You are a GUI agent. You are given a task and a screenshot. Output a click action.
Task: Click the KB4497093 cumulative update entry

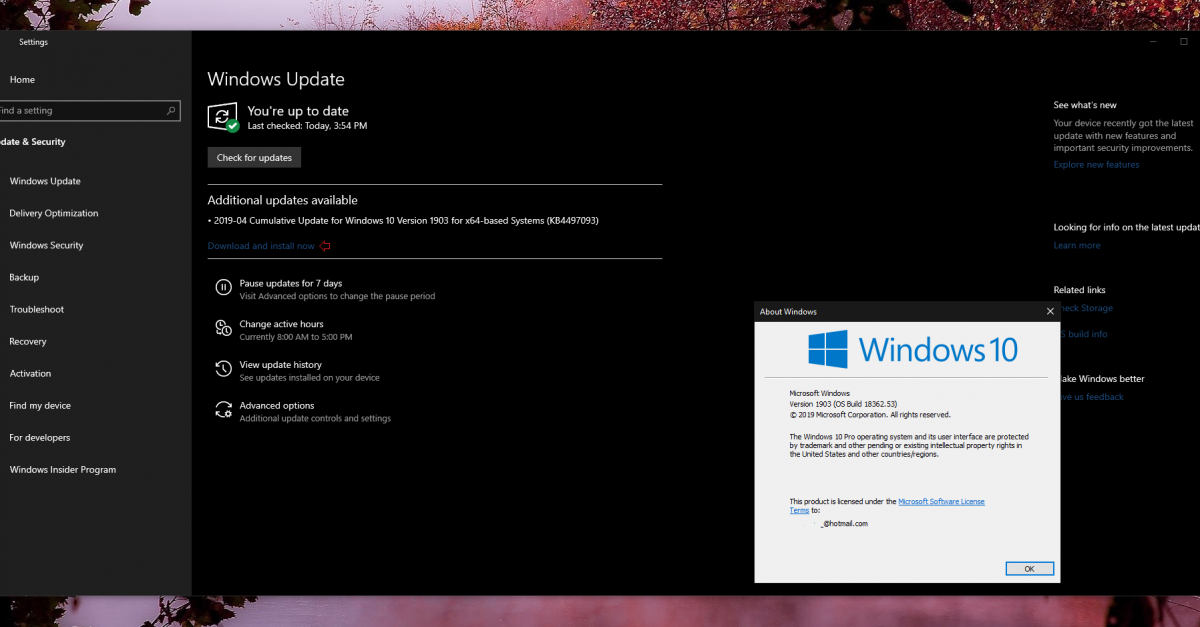tap(403, 220)
